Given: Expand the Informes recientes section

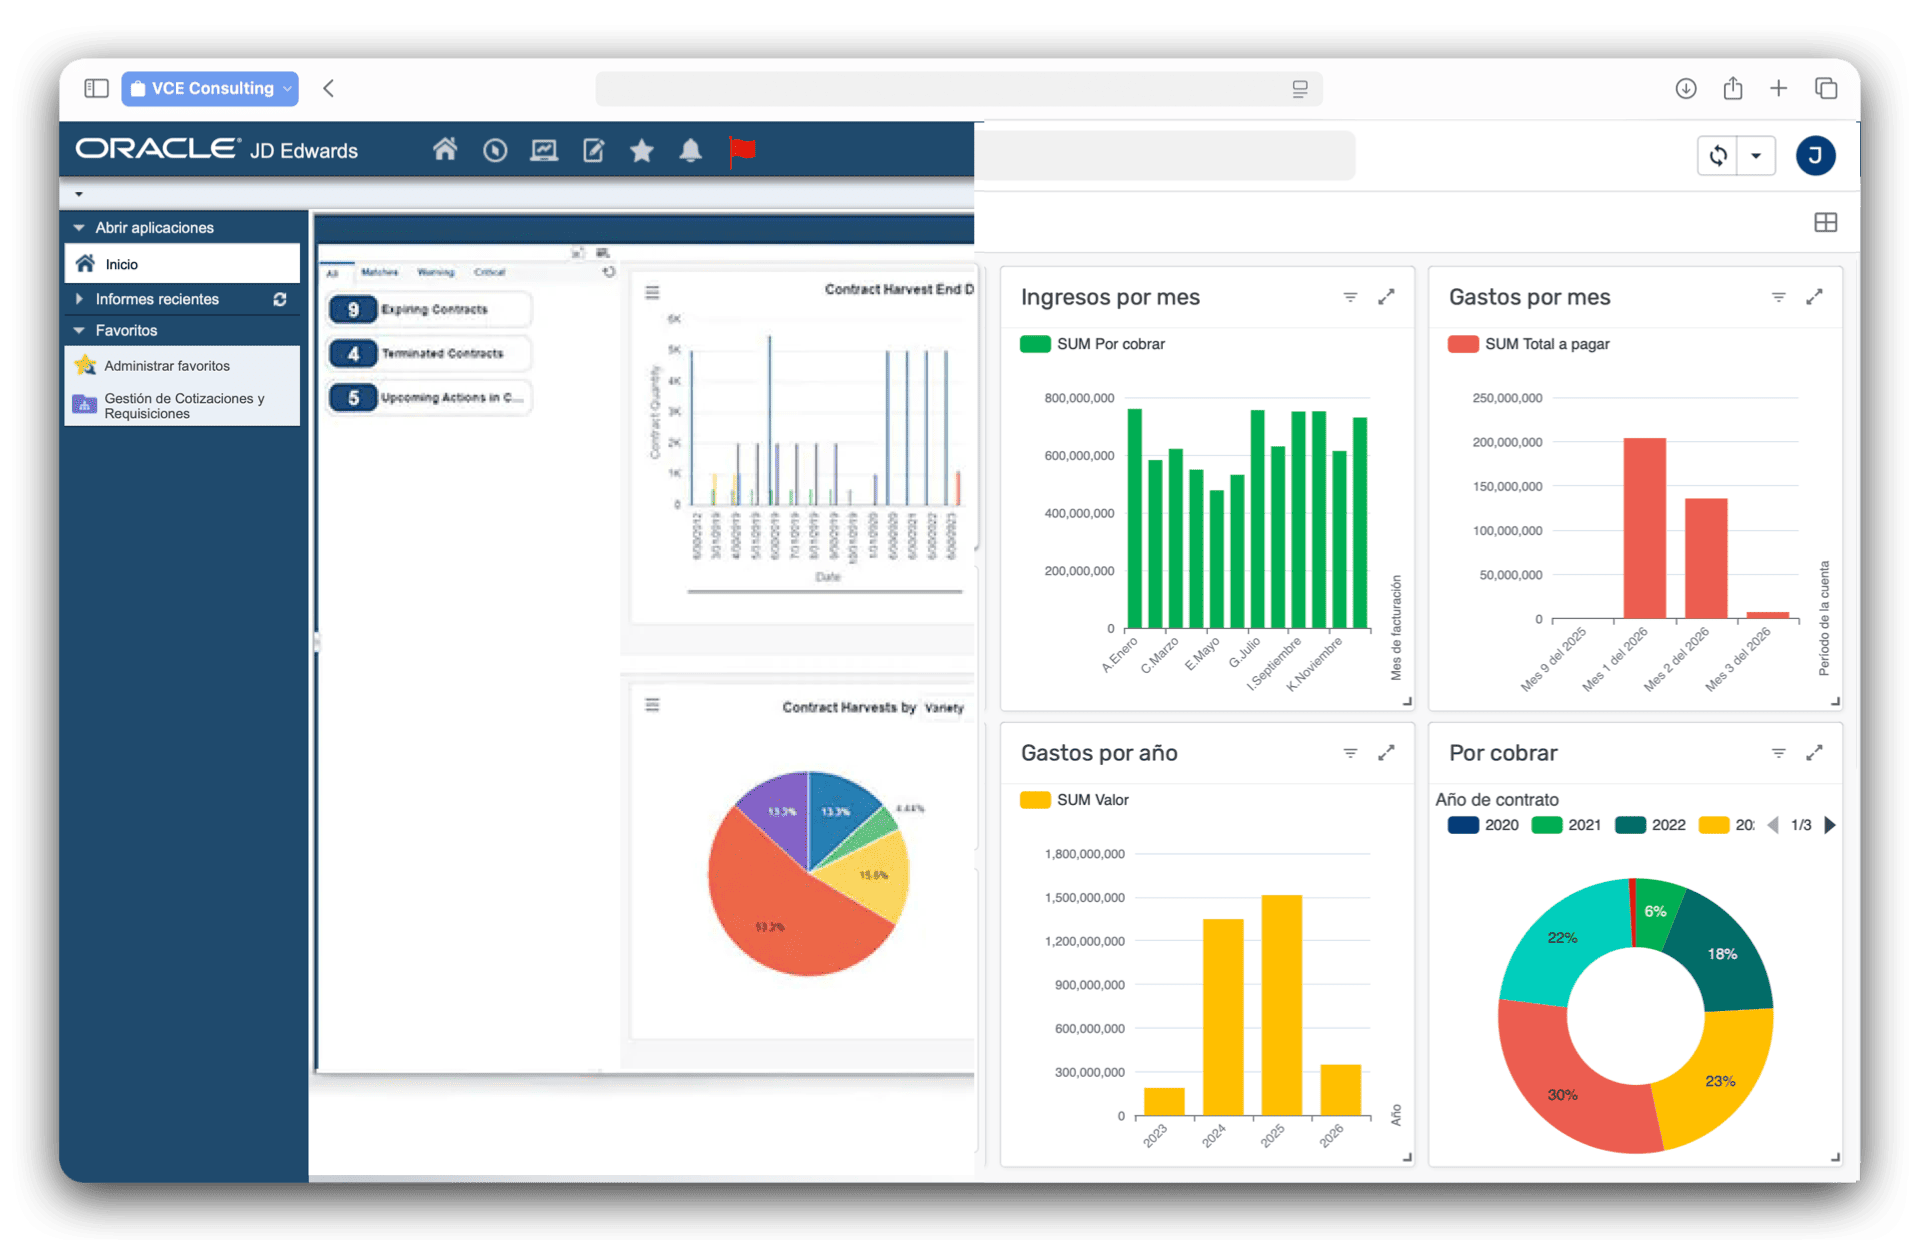Looking at the screenshot, I should [80, 299].
